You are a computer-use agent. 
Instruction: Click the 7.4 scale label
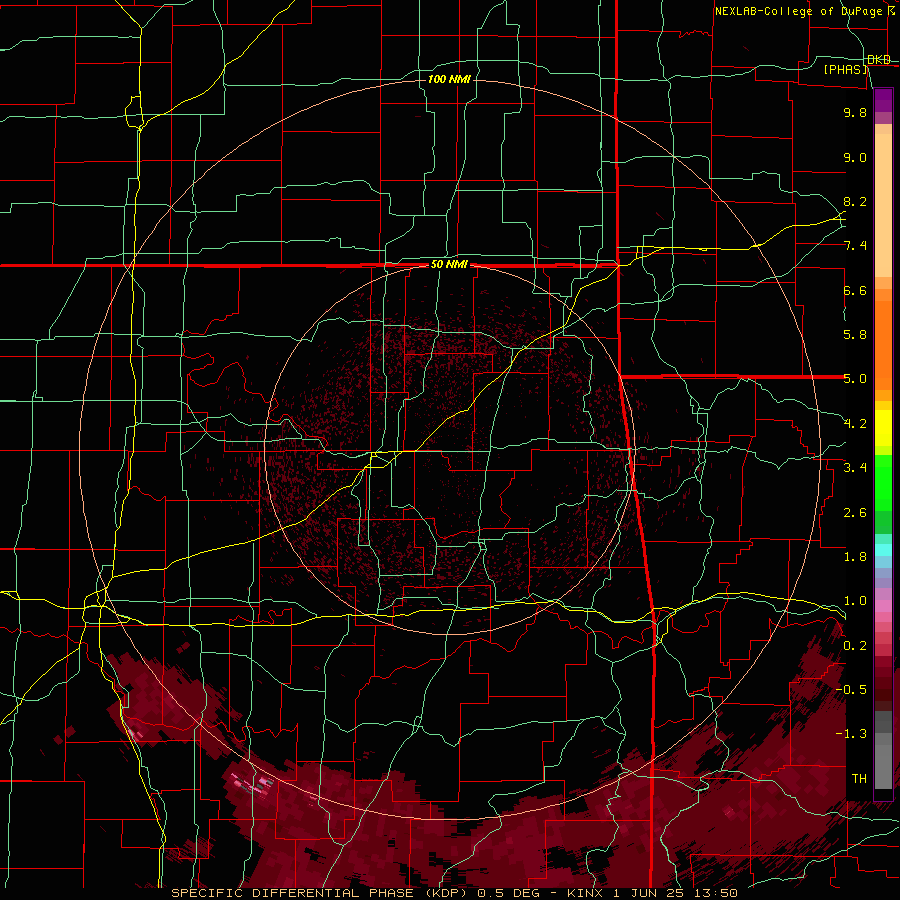point(855,246)
